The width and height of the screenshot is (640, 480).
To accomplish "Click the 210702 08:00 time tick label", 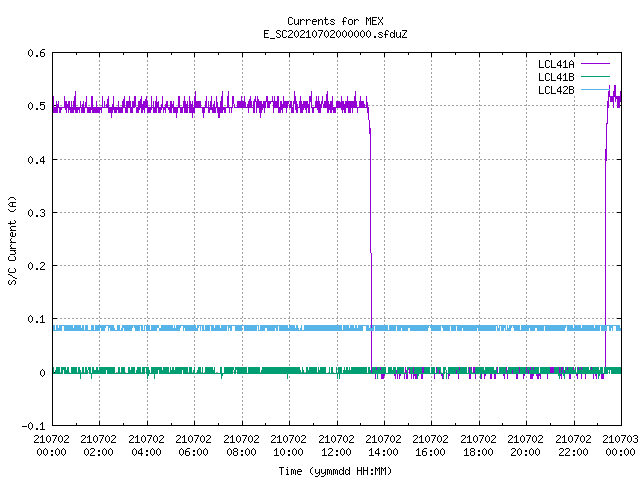I will (241, 445).
